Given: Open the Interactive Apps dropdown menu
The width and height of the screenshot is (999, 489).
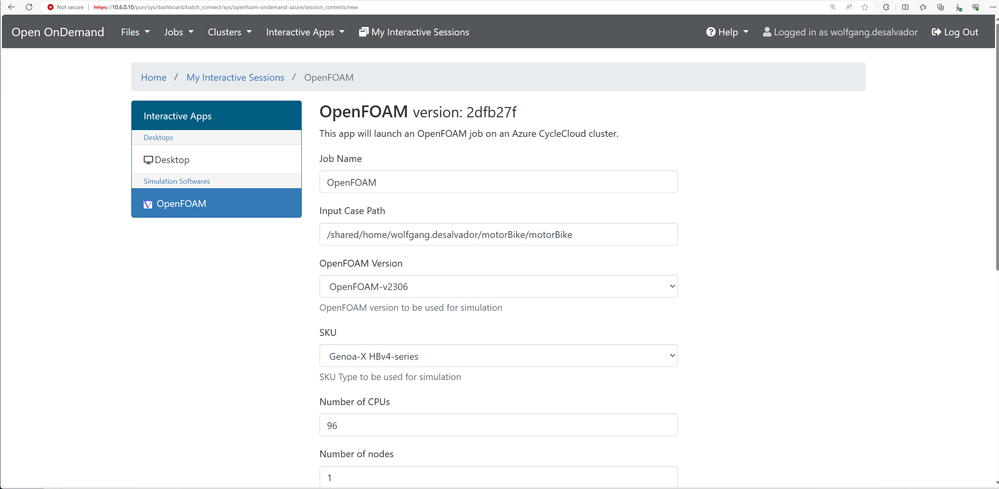Looking at the screenshot, I should [x=305, y=32].
